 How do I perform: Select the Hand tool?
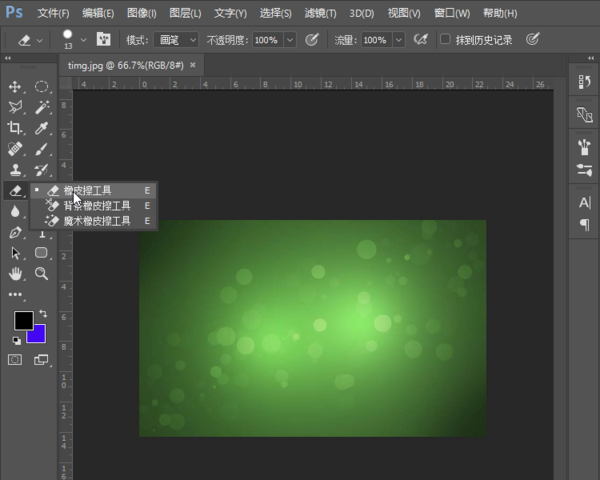click(x=15, y=274)
